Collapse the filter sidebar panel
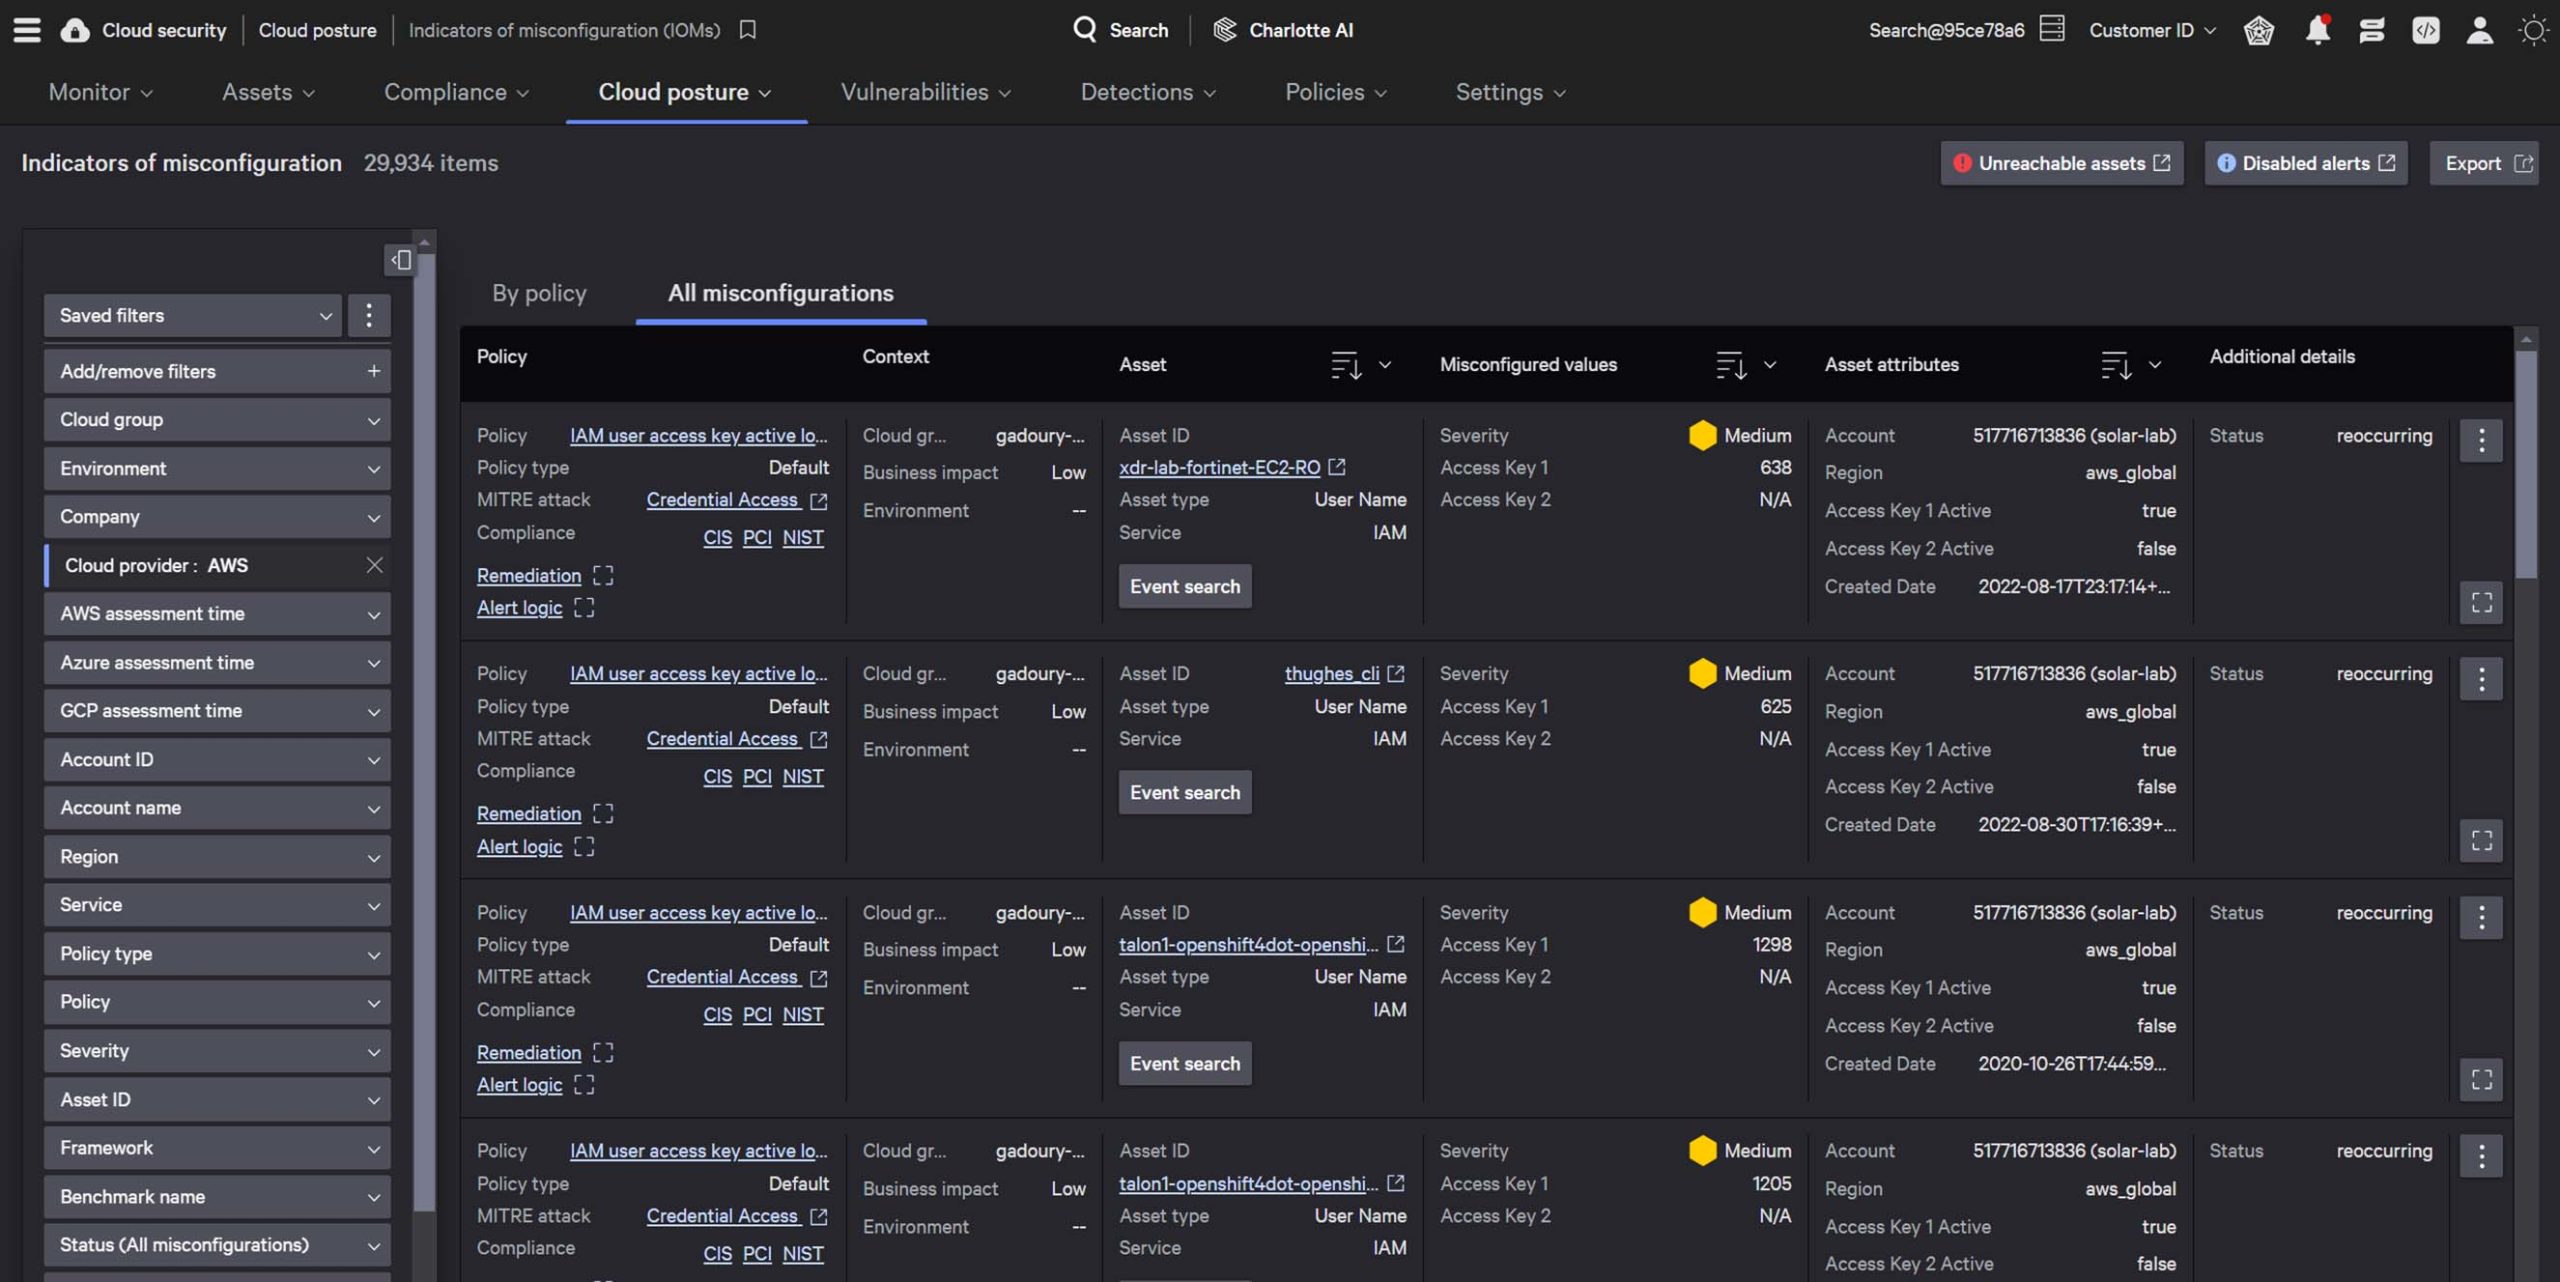Image resolution: width=2560 pixels, height=1282 pixels. pyautogui.click(x=401, y=260)
